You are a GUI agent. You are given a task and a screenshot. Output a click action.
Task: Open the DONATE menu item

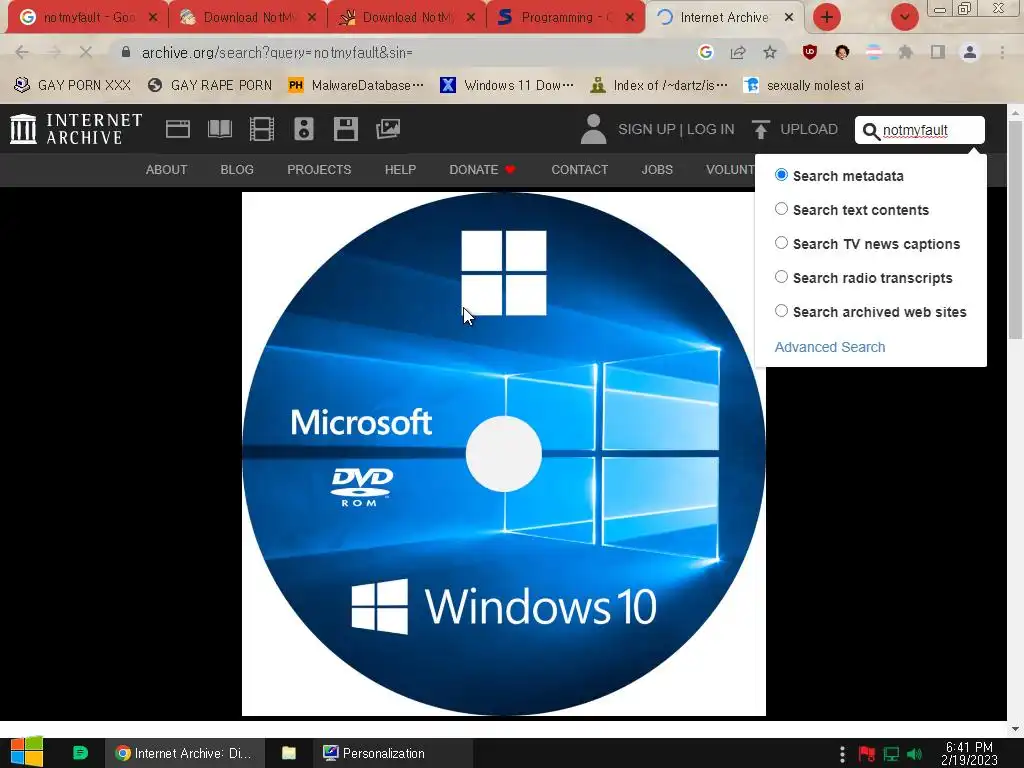click(x=483, y=170)
